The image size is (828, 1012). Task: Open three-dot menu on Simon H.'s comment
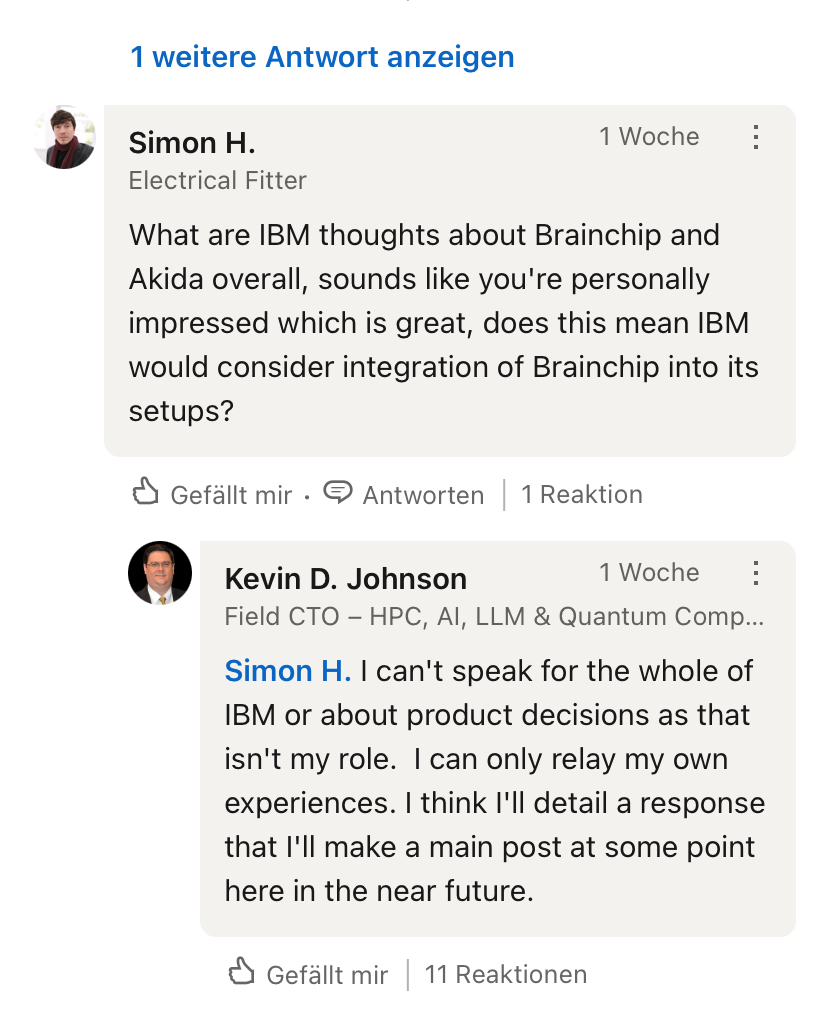(x=756, y=137)
